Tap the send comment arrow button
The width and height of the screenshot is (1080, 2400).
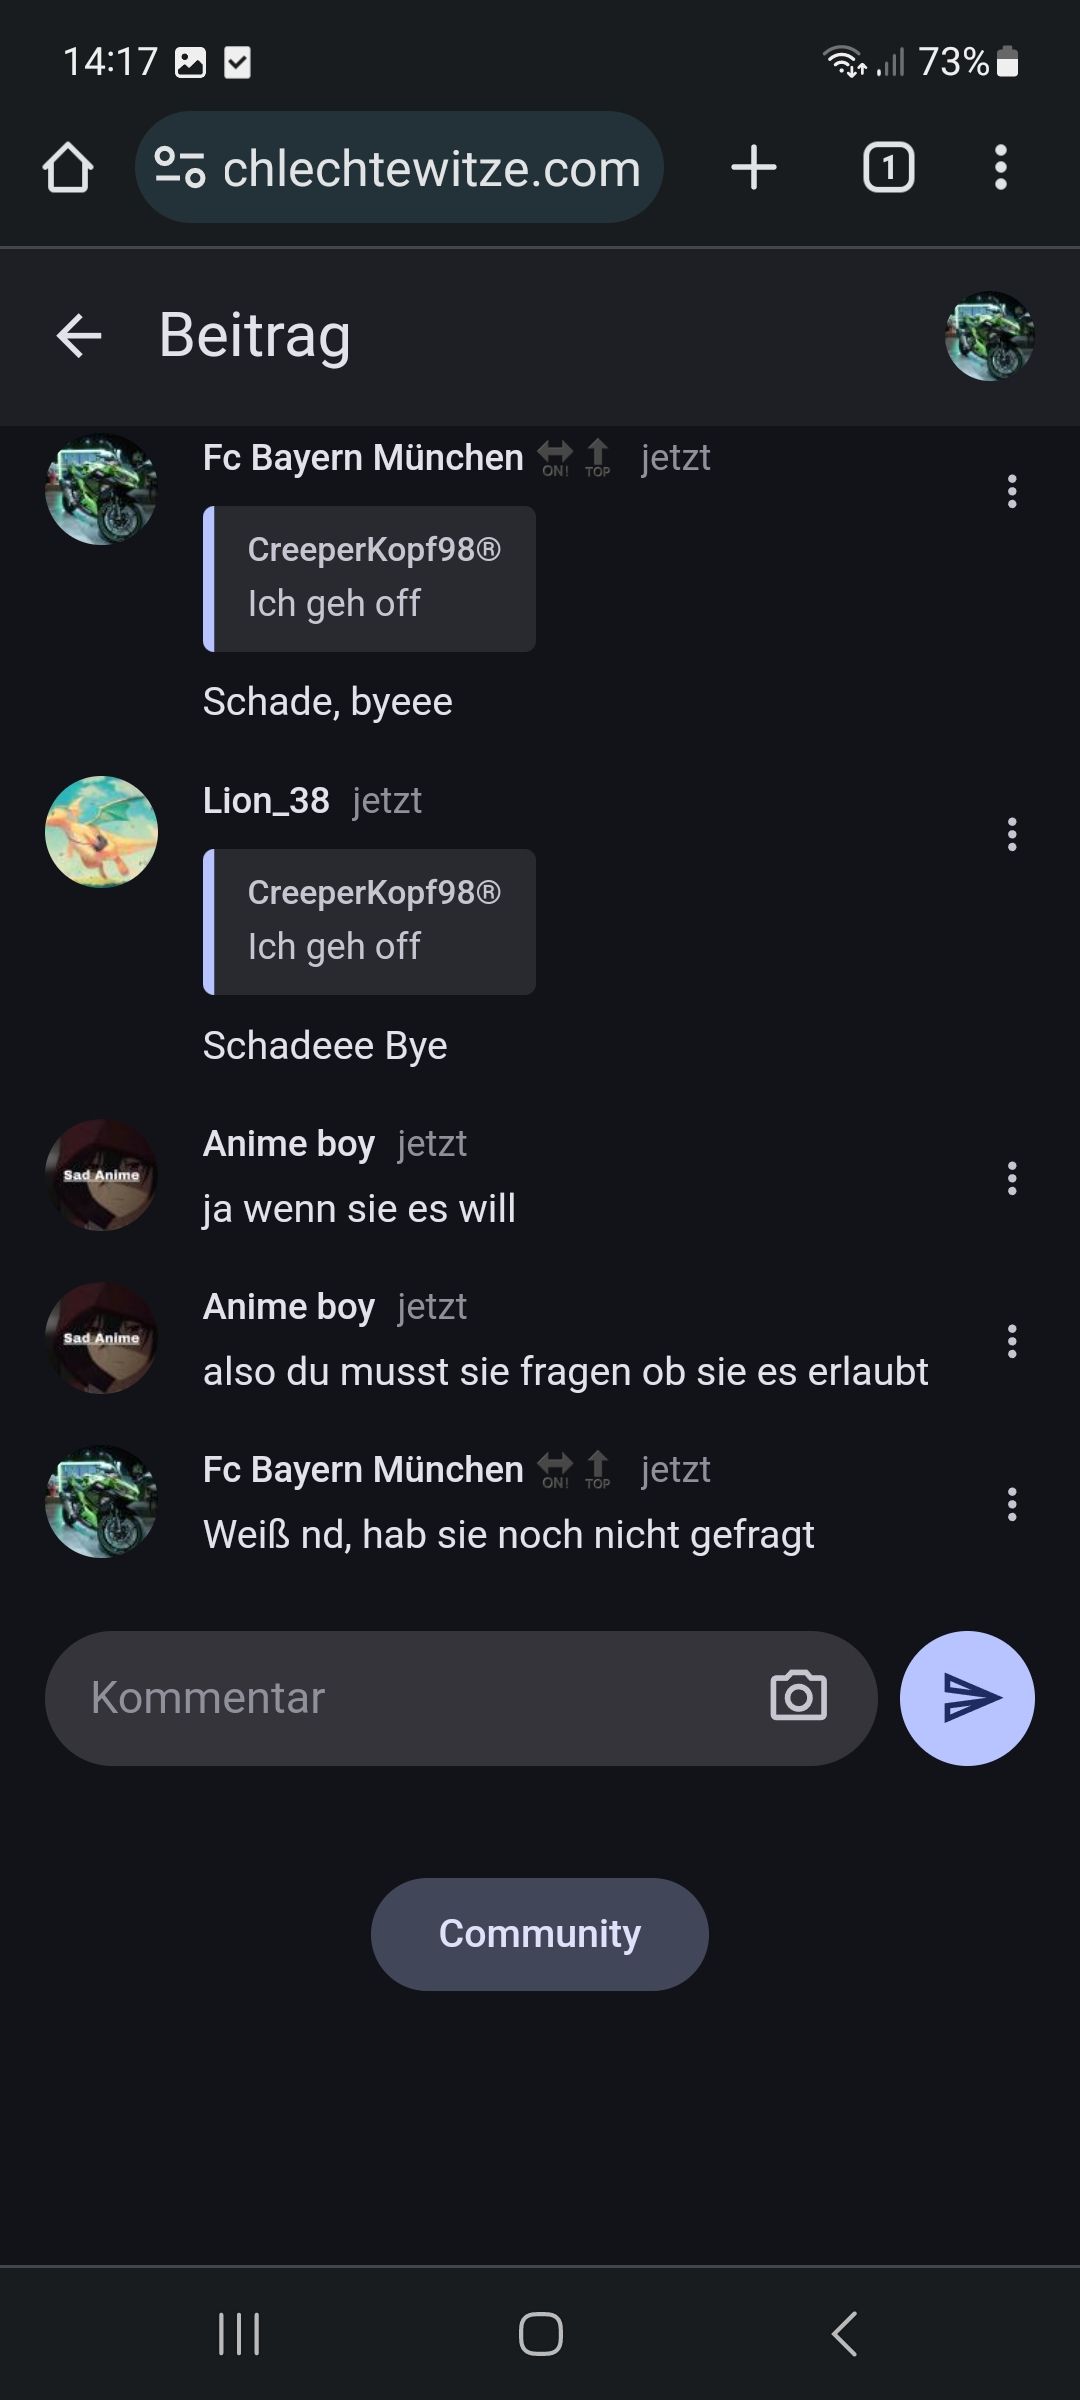967,1697
